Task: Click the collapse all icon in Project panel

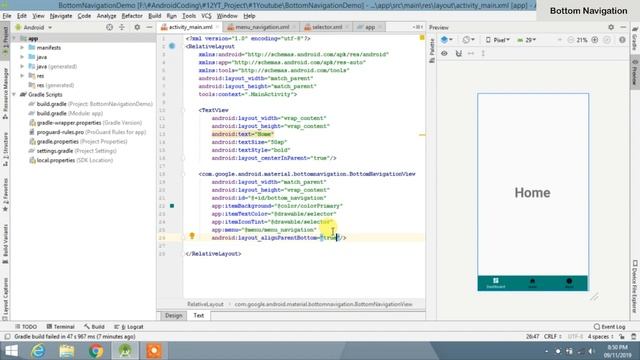Action: [x=122, y=27]
